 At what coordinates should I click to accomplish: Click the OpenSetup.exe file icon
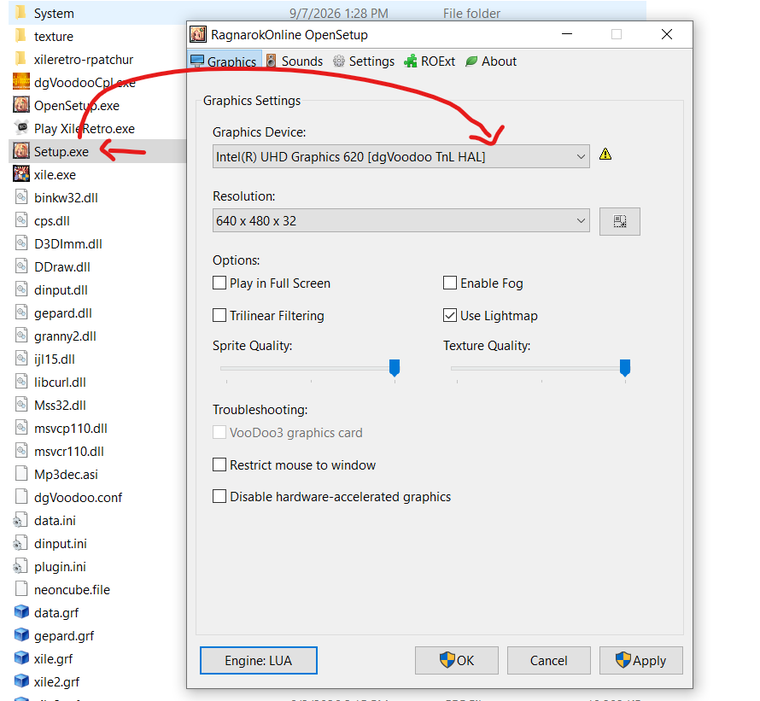point(21,105)
